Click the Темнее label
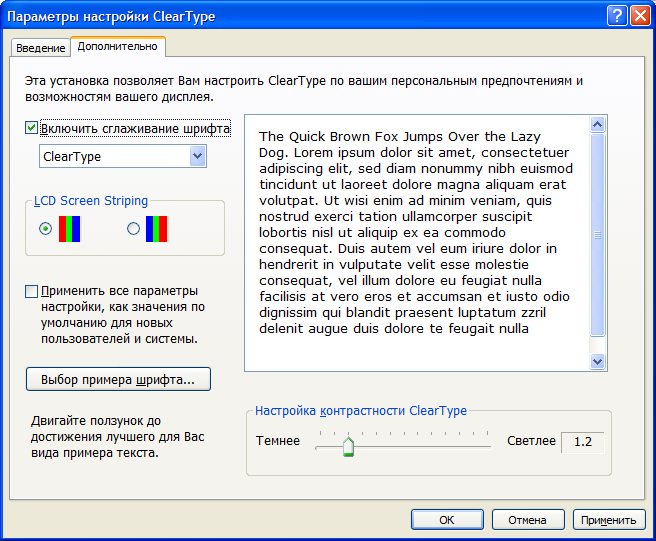The height and width of the screenshot is (541, 656). [278, 441]
